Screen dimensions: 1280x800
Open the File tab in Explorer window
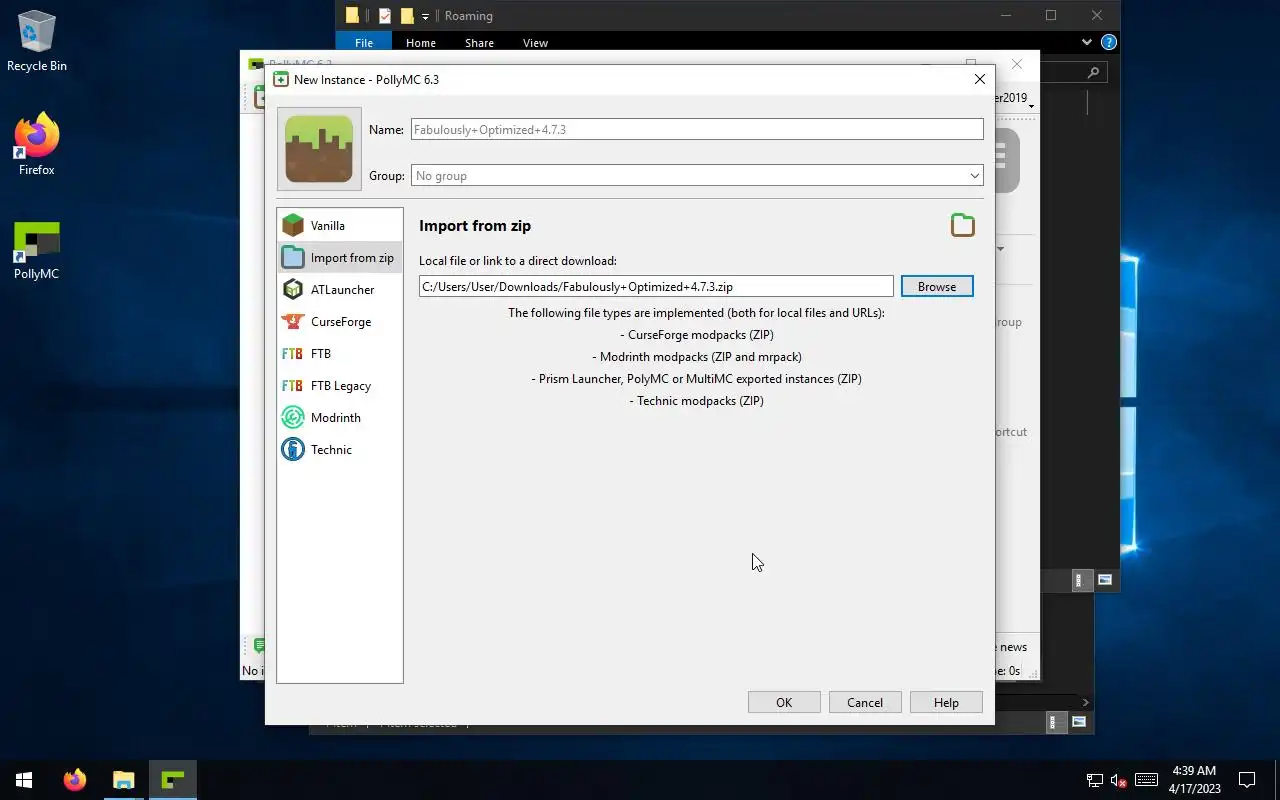364,43
